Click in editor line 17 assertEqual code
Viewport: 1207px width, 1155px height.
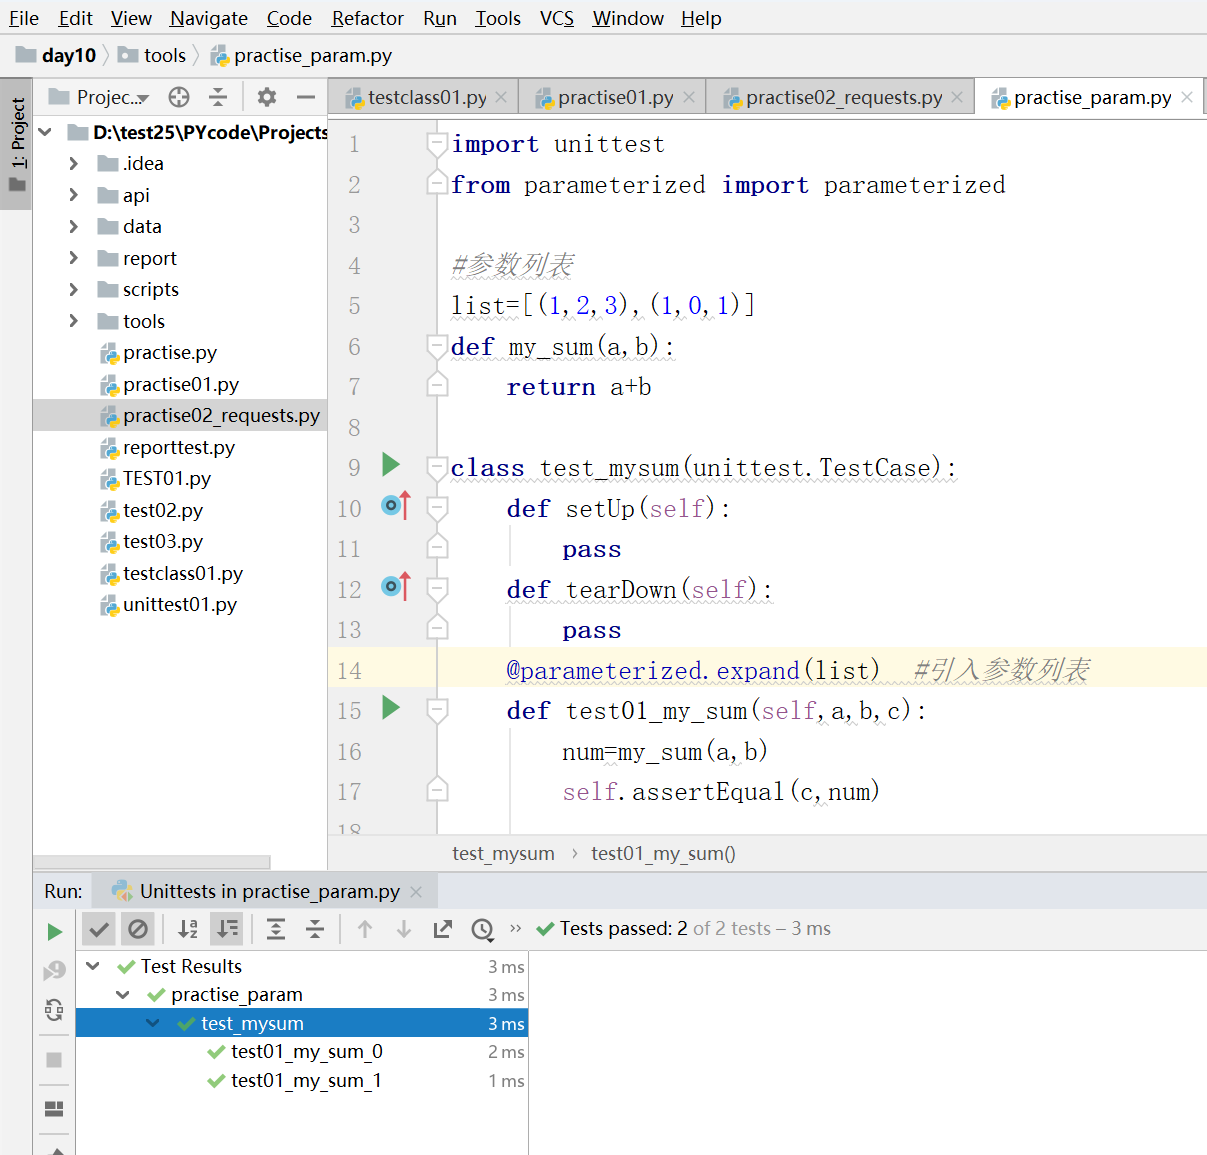point(720,792)
